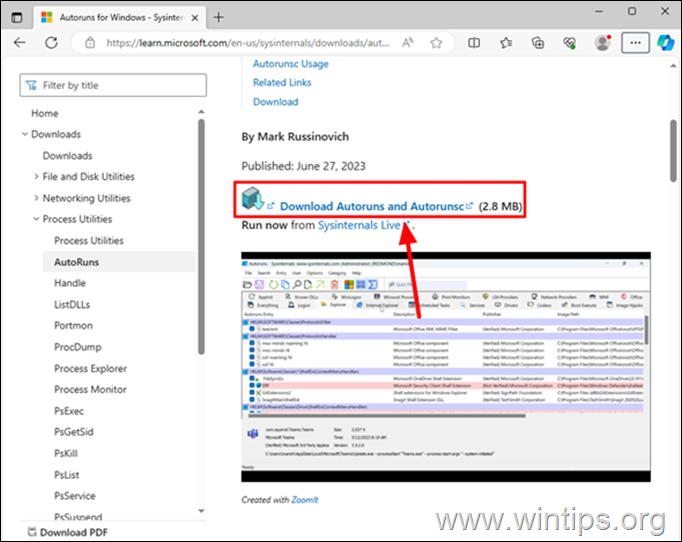
Task: Follow the Related Links link
Action: click(x=282, y=83)
